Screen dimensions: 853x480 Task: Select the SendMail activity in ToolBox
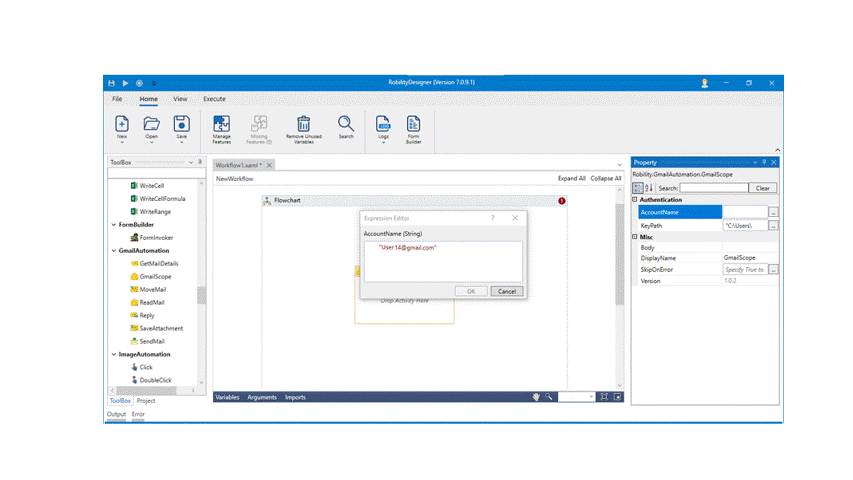click(x=152, y=341)
